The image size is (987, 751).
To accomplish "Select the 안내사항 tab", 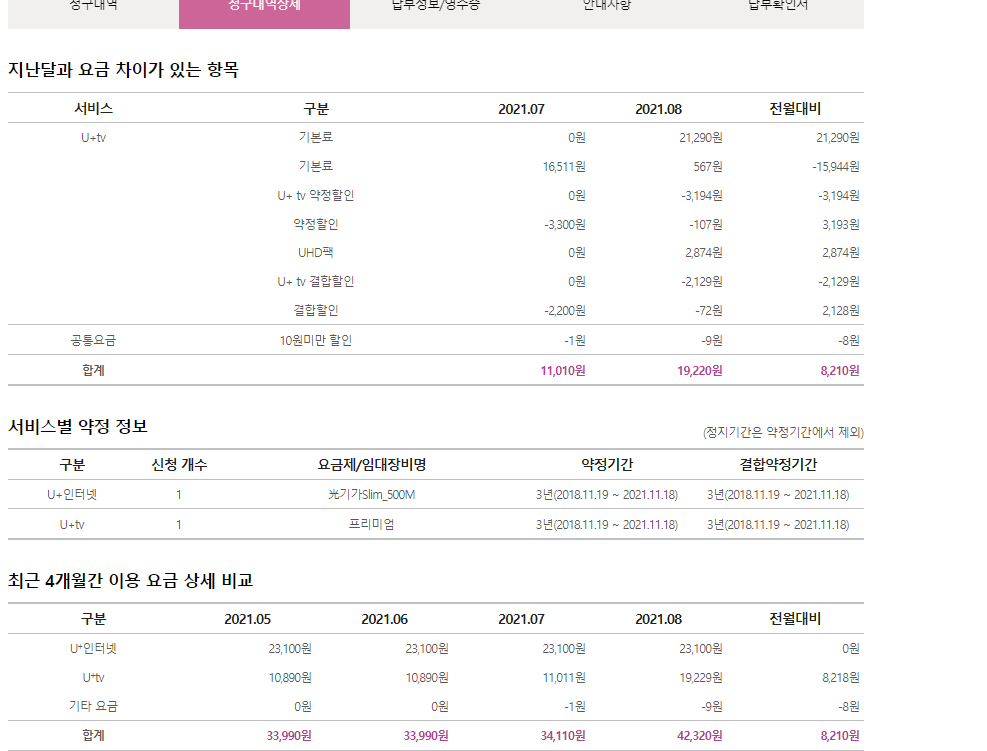I will [x=604, y=8].
